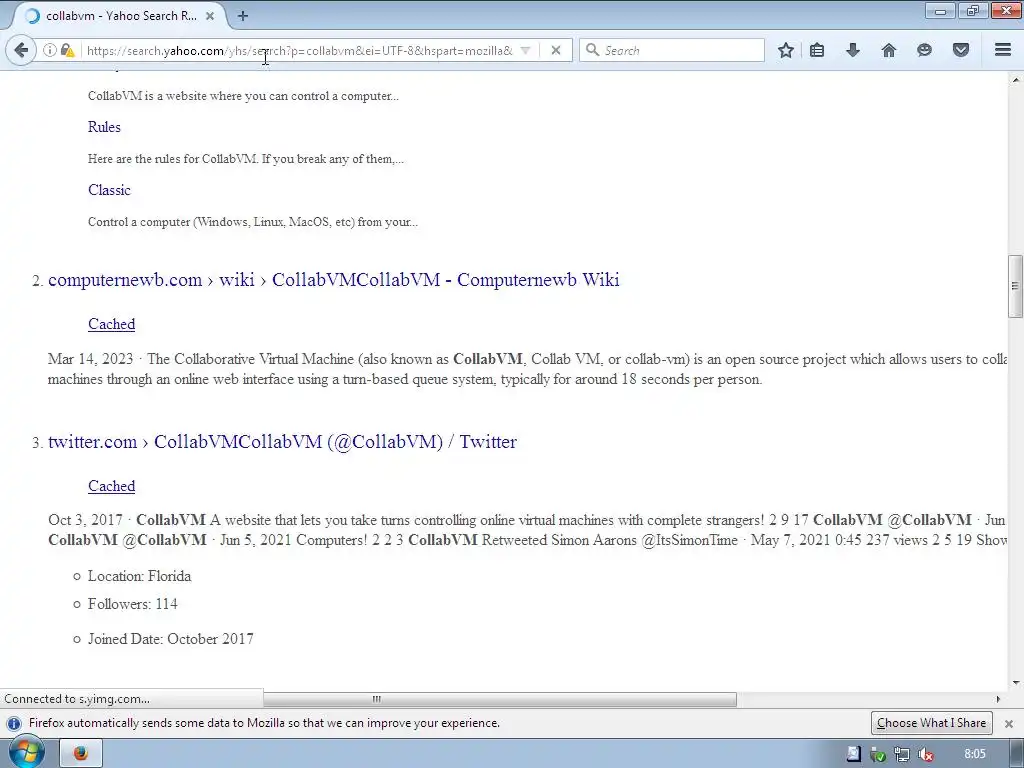Viewport: 1024px width, 768px height.
Task: Click "Control a computer (Windows, Linux" snippet
Action: point(253,222)
